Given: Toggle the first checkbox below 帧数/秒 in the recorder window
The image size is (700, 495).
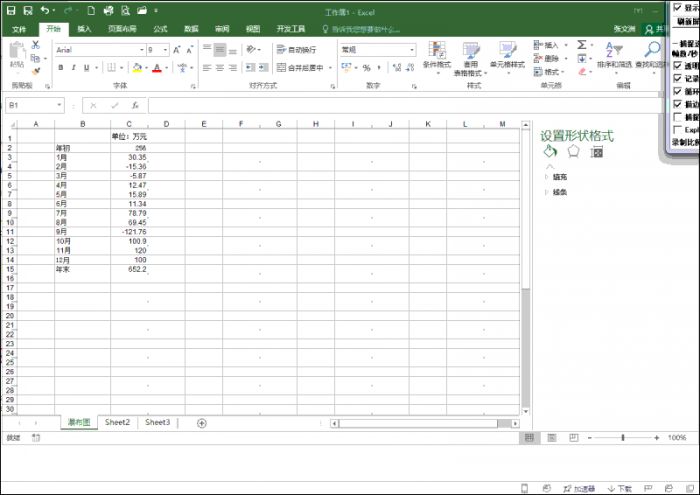Looking at the screenshot, I should 678,66.
